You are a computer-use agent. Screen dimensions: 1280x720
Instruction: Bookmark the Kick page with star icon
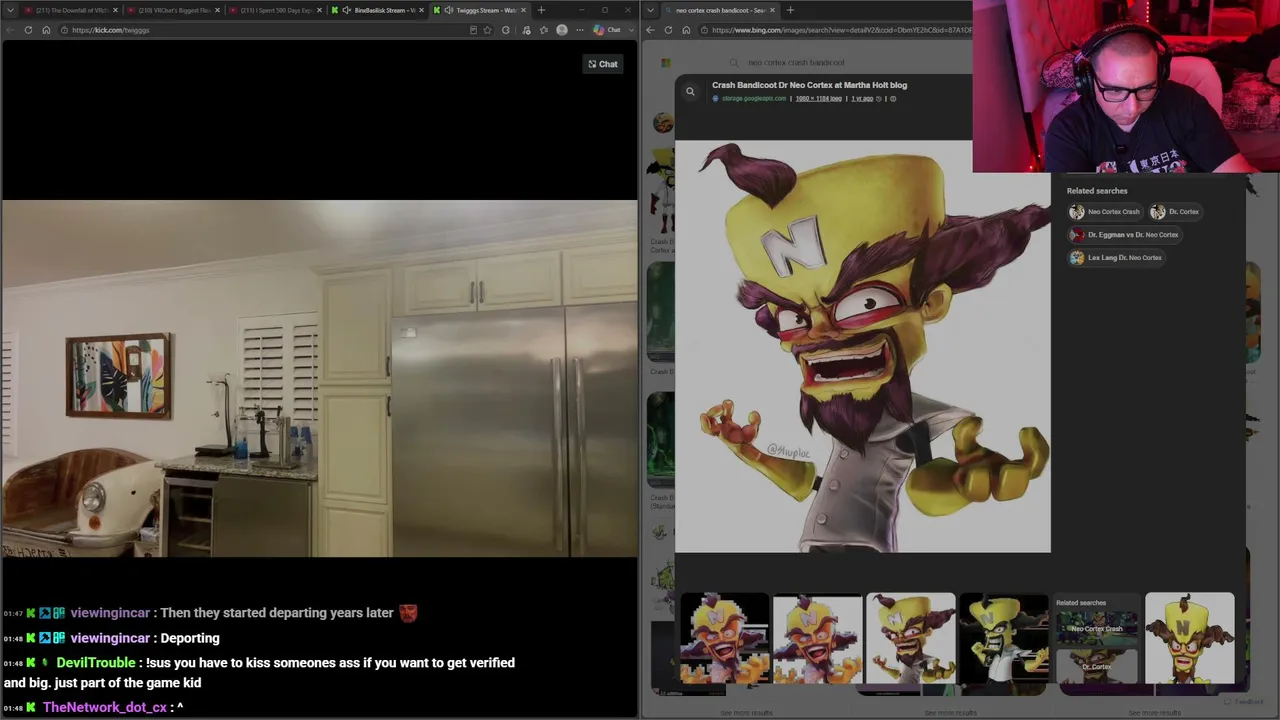click(487, 30)
